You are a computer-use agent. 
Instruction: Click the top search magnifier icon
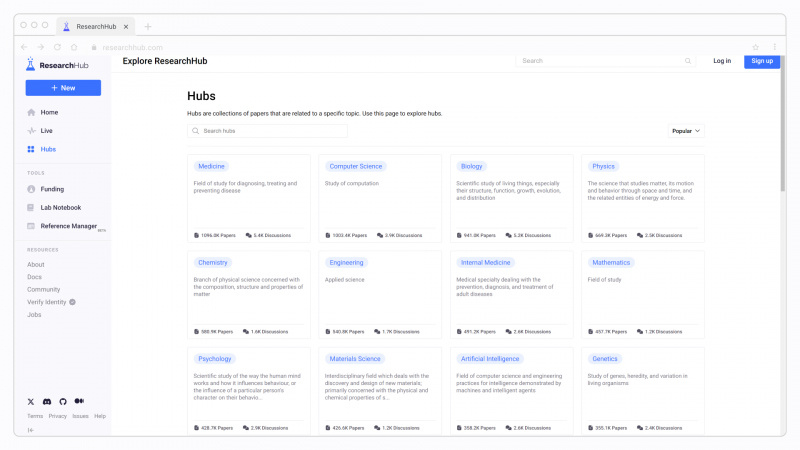[688, 61]
